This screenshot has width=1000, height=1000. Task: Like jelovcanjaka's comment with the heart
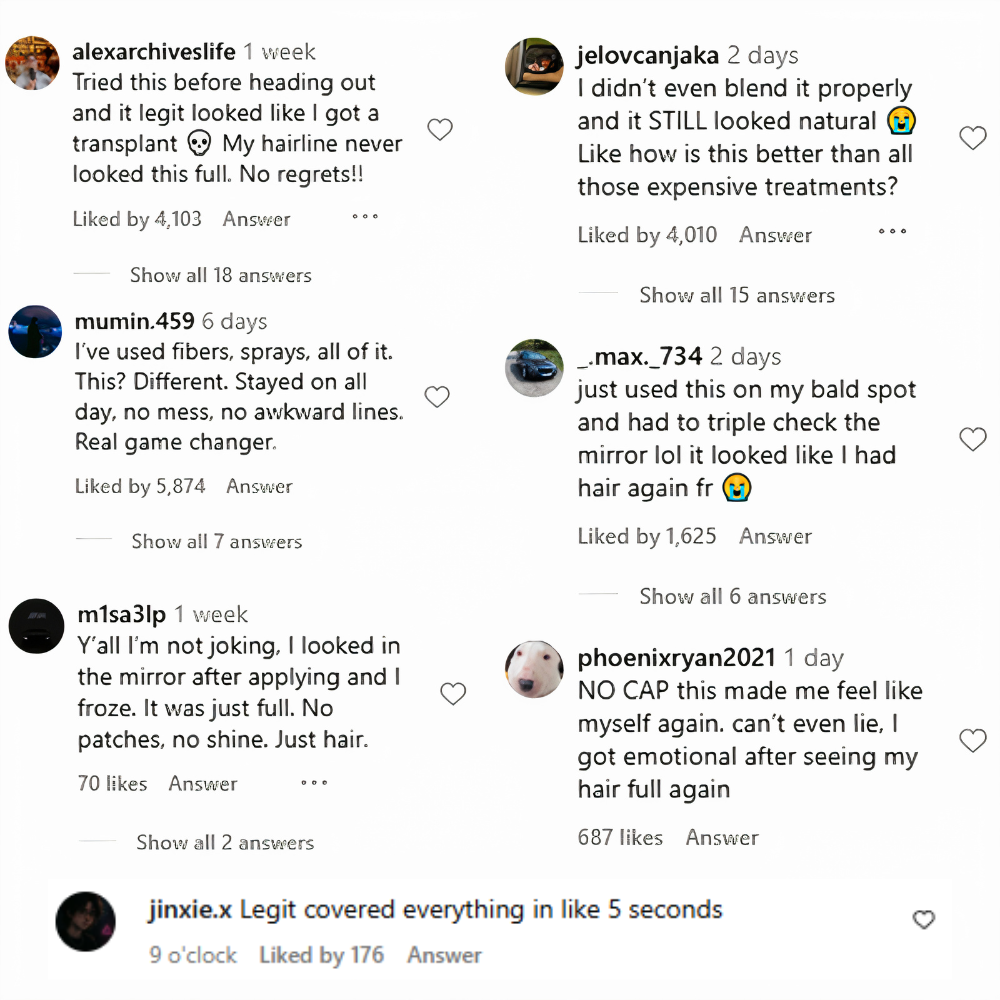[972, 138]
